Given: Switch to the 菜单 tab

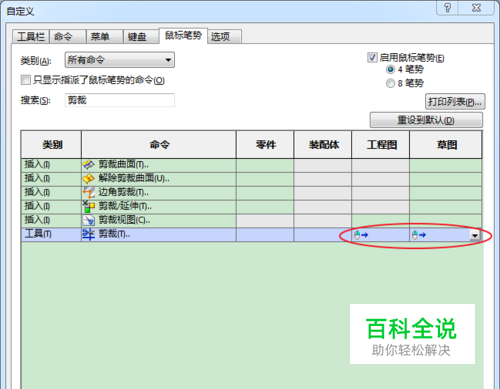Looking at the screenshot, I should pyautogui.click(x=105, y=36).
